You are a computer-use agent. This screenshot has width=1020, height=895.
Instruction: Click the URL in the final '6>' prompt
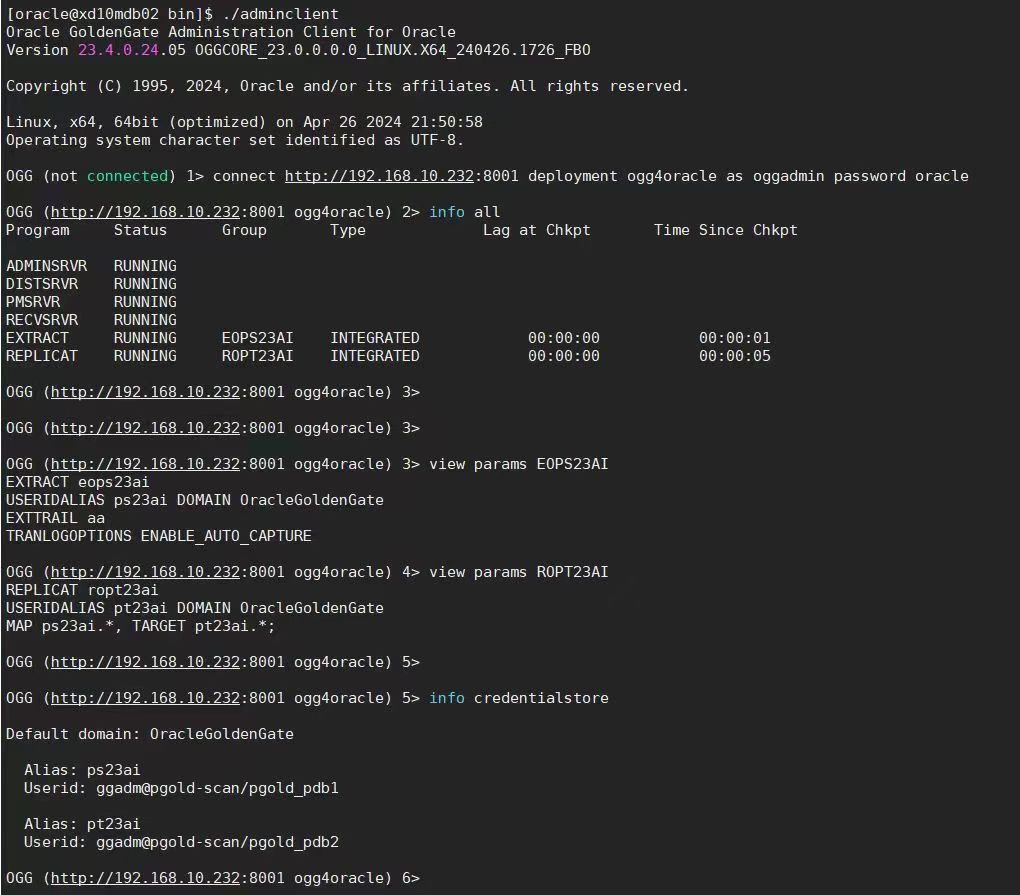pyautogui.click(x=145, y=878)
